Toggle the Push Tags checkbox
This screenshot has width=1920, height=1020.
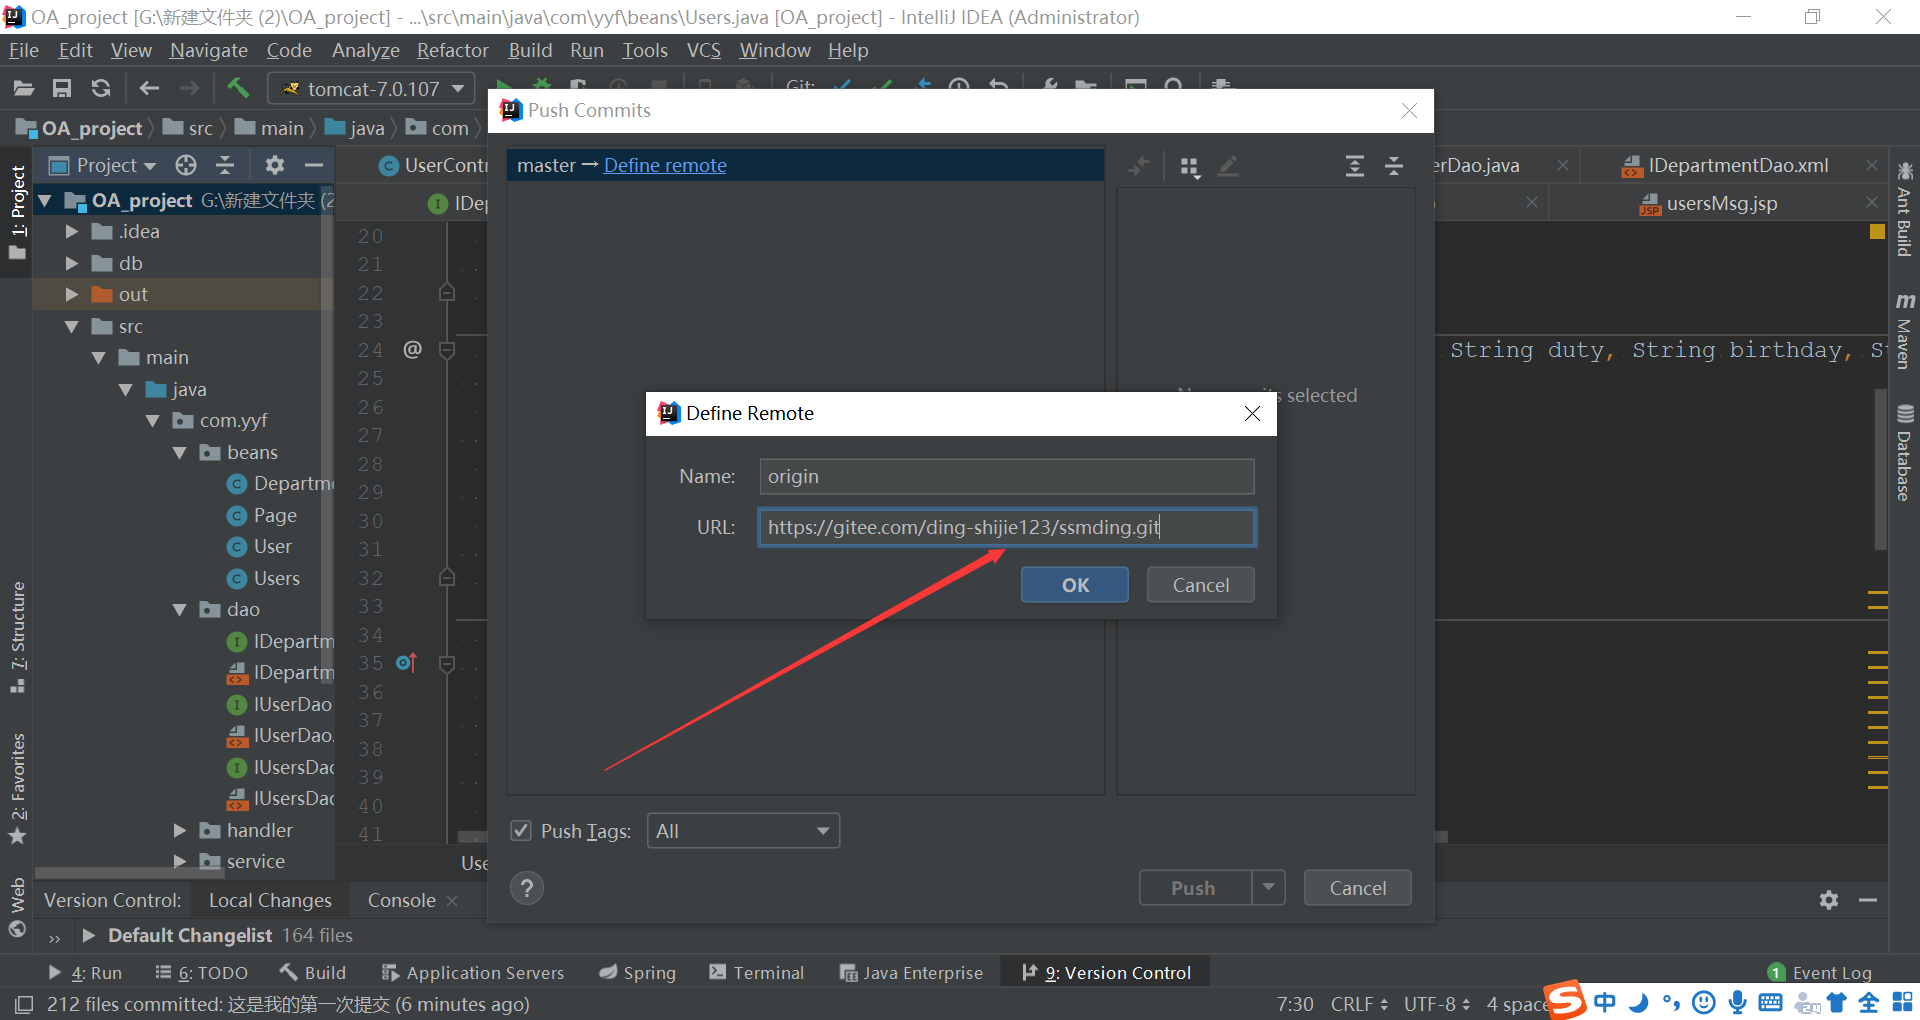521,831
